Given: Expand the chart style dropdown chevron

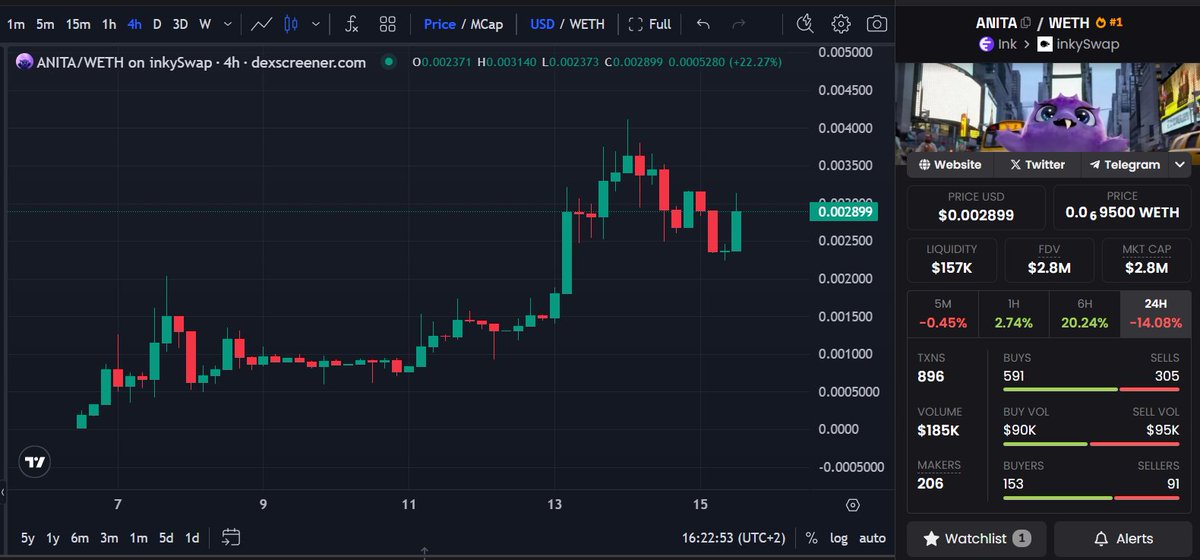Looking at the screenshot, I should pyautogui.click(x=317, y=23).
